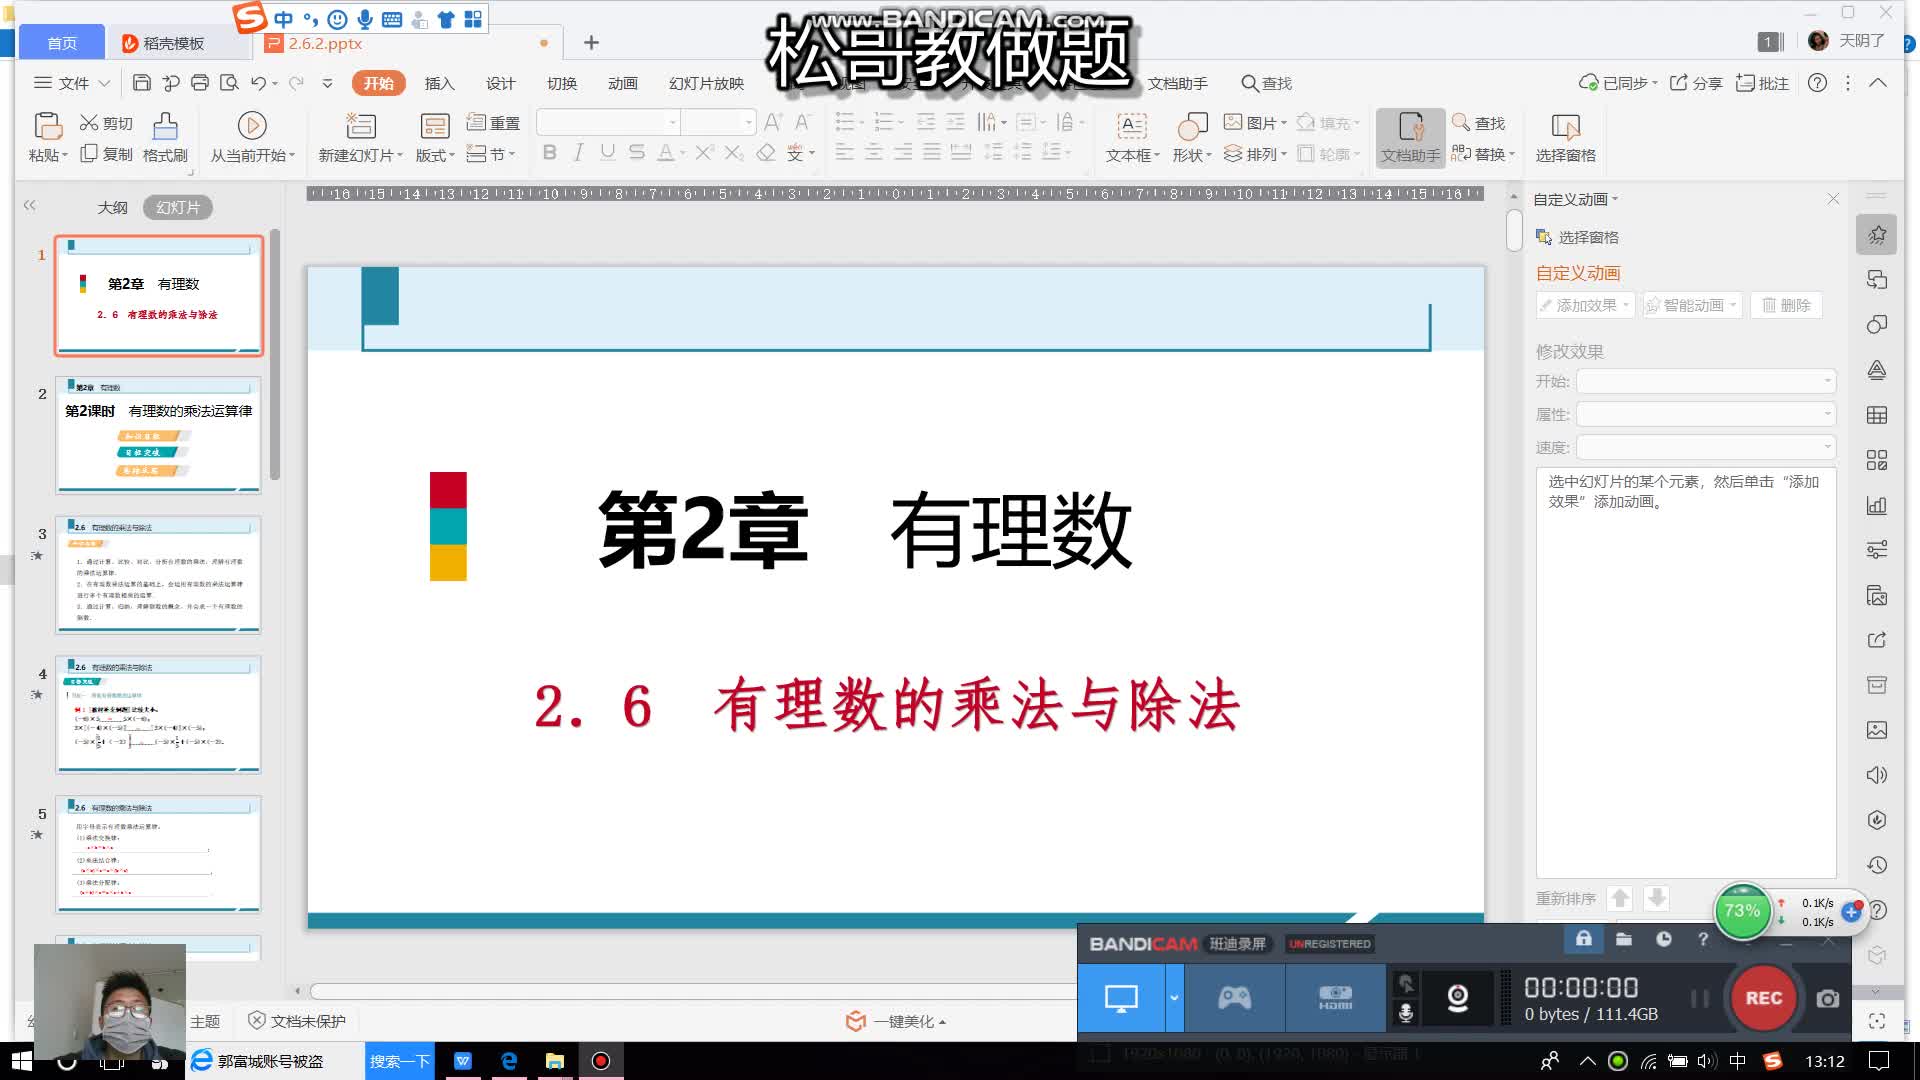Open the Property (属性) animation dropdown
1920x1080 pixels.
point(1706,414)
